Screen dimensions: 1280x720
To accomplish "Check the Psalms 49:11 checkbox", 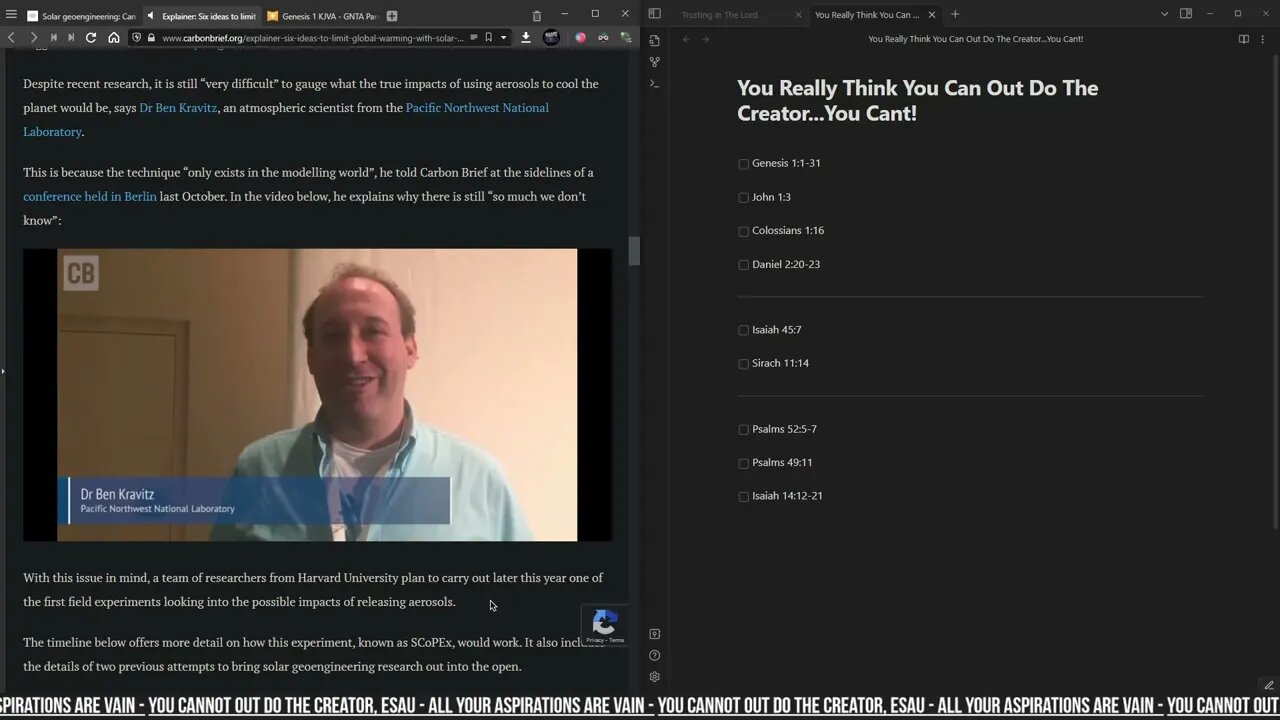I will pos(743,463).
